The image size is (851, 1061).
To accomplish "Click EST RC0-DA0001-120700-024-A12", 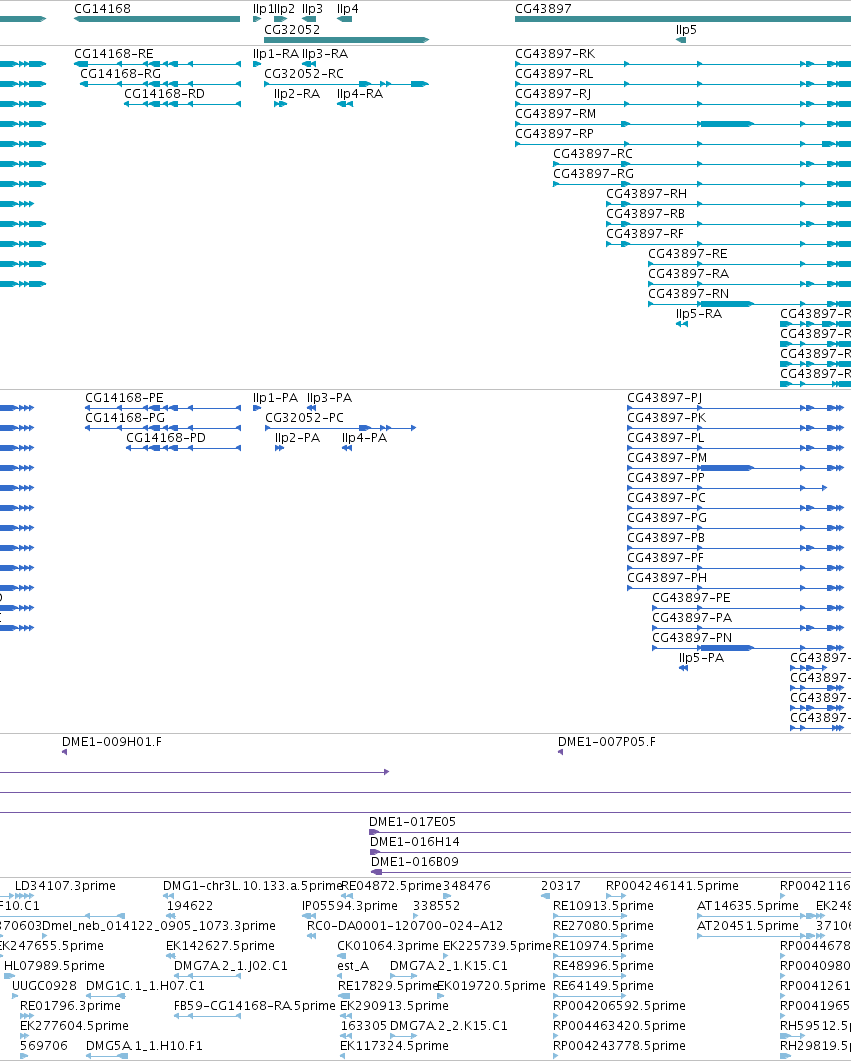I will (x=405, y=926).
